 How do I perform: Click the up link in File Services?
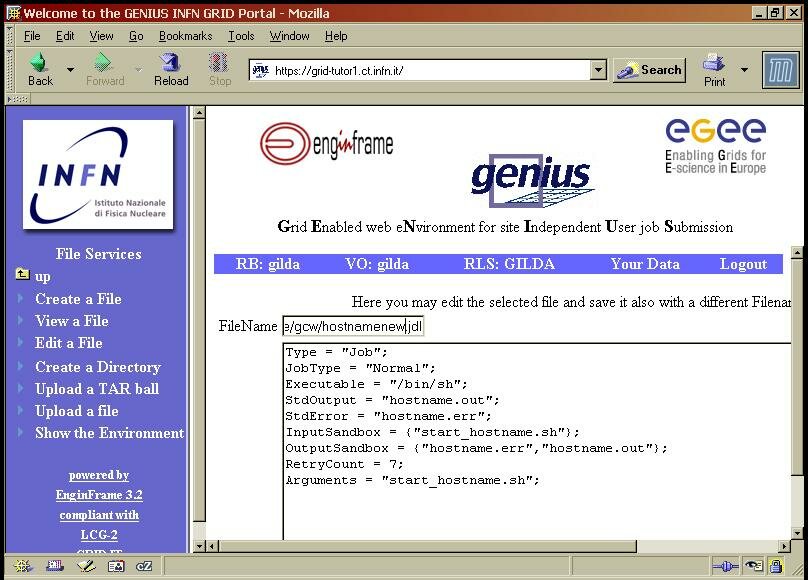tap(43, 277)
